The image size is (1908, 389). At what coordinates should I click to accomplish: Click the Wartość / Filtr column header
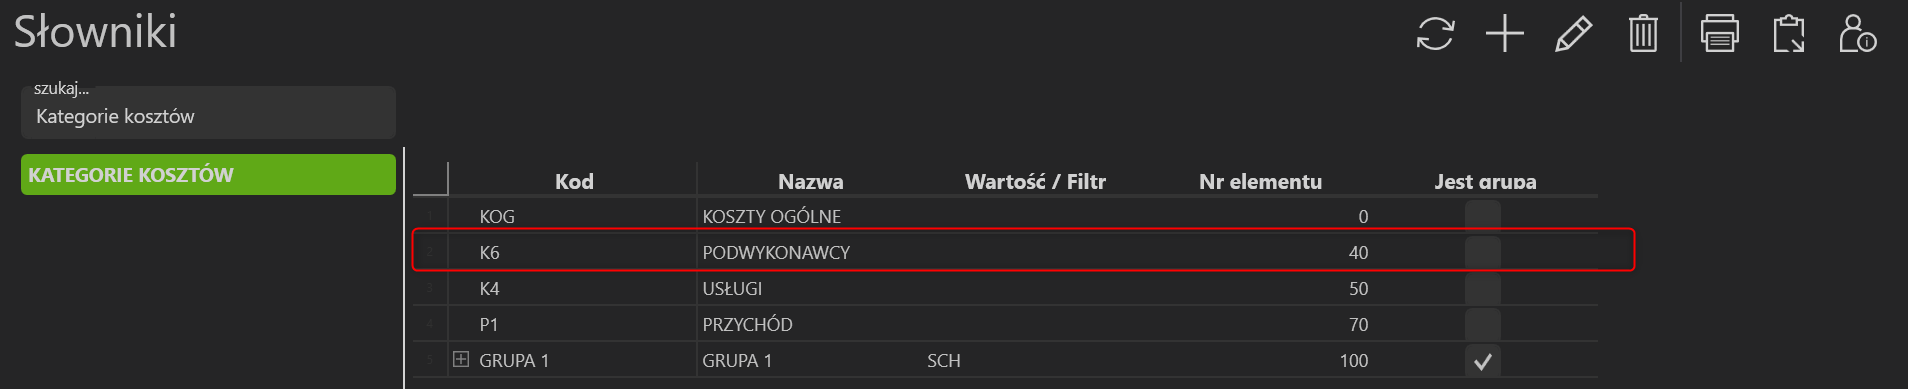coord(1035,181)
